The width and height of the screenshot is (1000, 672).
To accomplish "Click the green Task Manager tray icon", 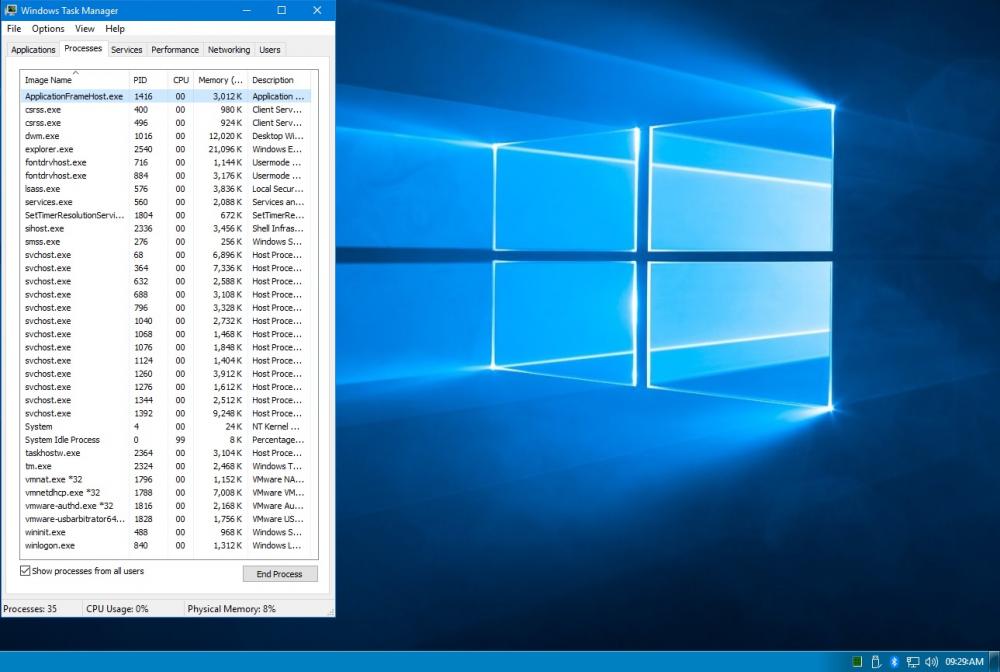I will [x=857, y=662].
